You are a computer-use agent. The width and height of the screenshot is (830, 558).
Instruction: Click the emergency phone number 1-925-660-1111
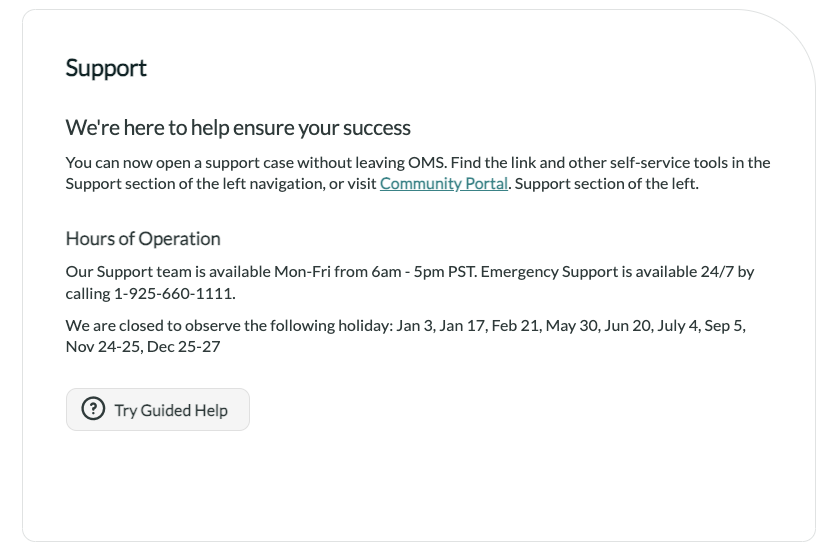[x=176, y=294]
